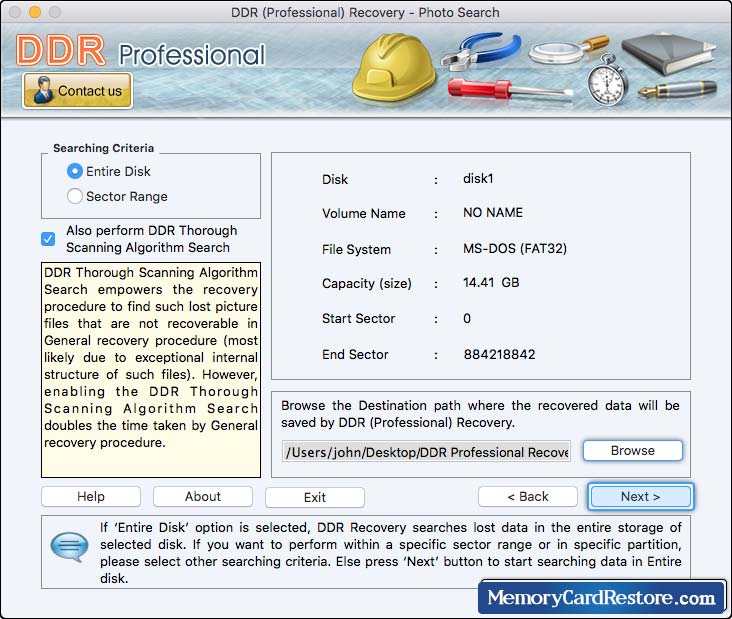Click the DDR logo in header
The height and width of the screenshot is (619, 732).
pyautogui.click(x=61, y=50)
